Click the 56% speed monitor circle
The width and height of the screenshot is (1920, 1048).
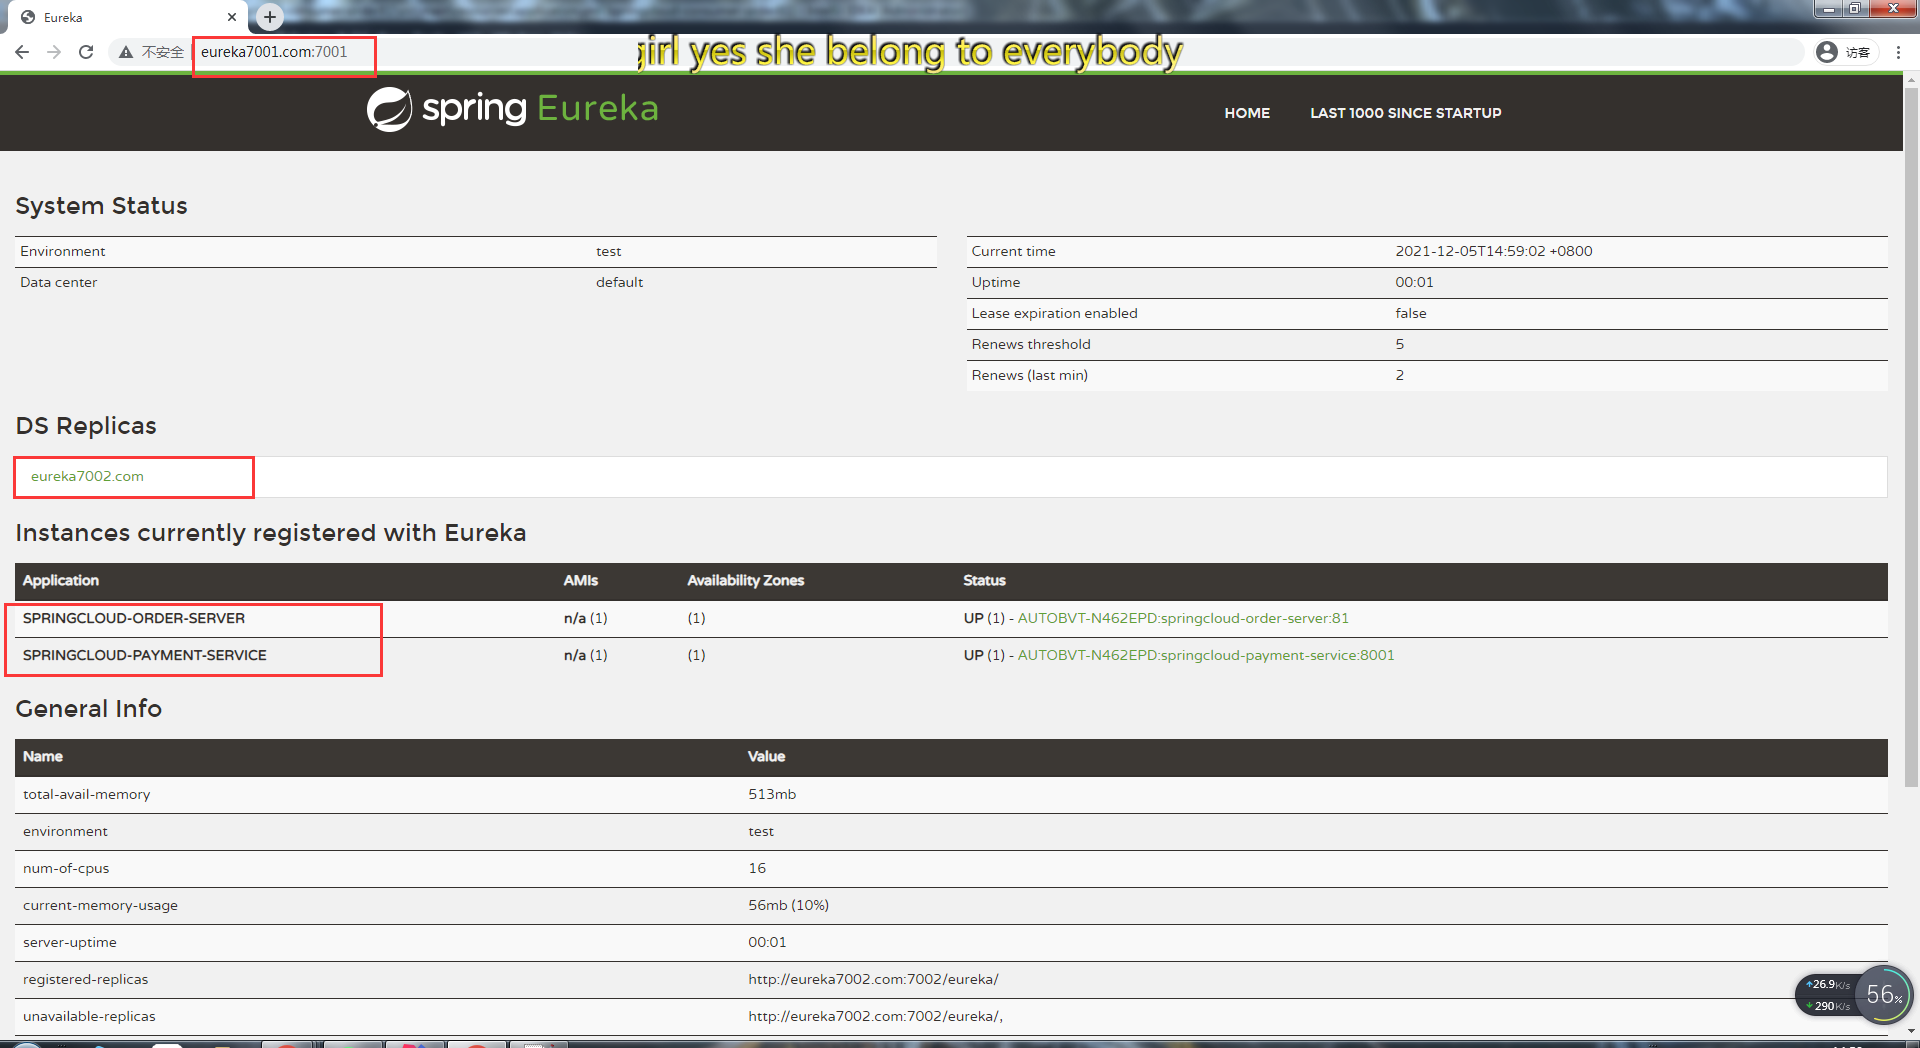pos(1883,995)
